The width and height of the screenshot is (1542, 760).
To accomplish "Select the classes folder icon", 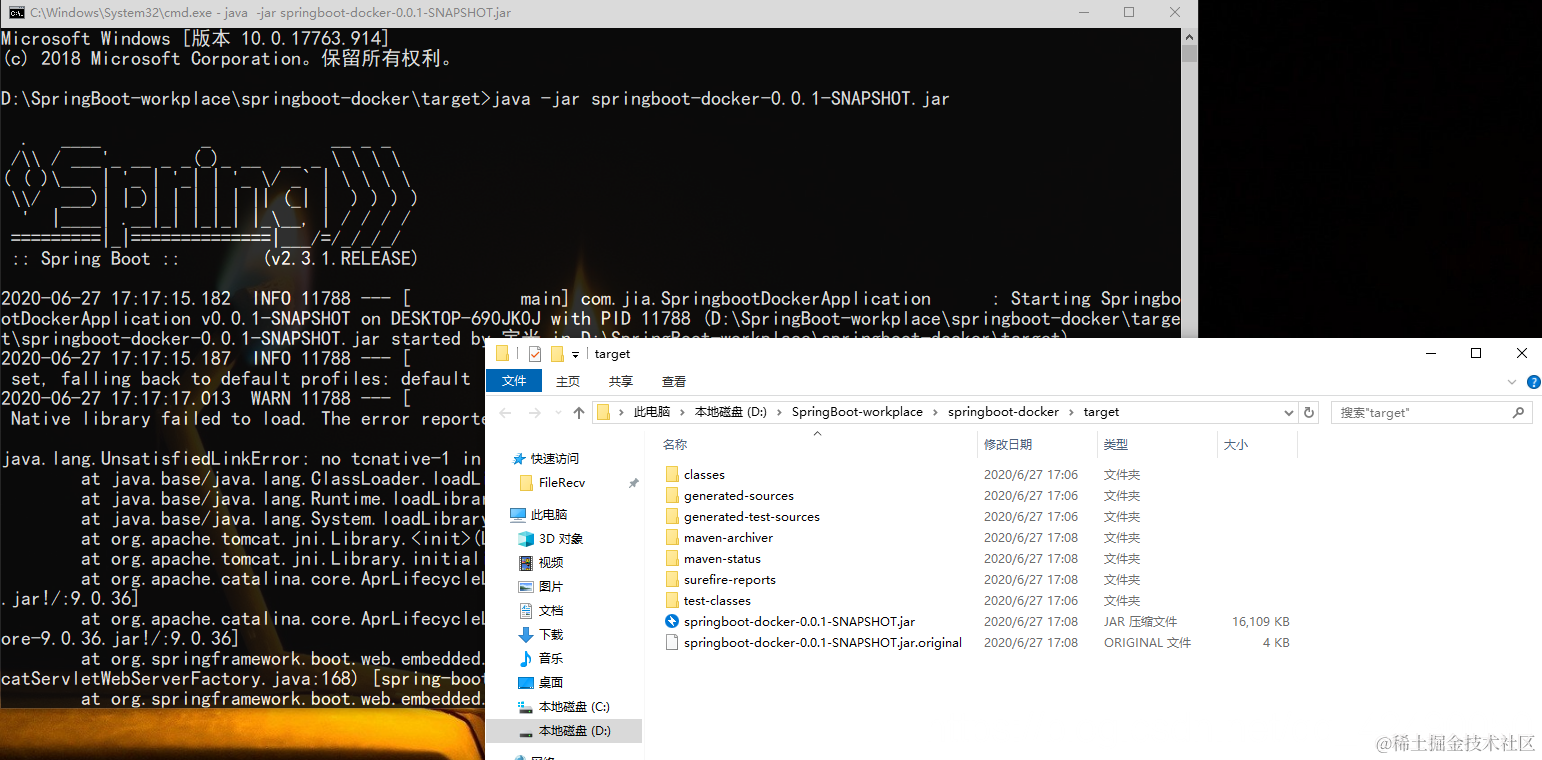I will (672, 475).
